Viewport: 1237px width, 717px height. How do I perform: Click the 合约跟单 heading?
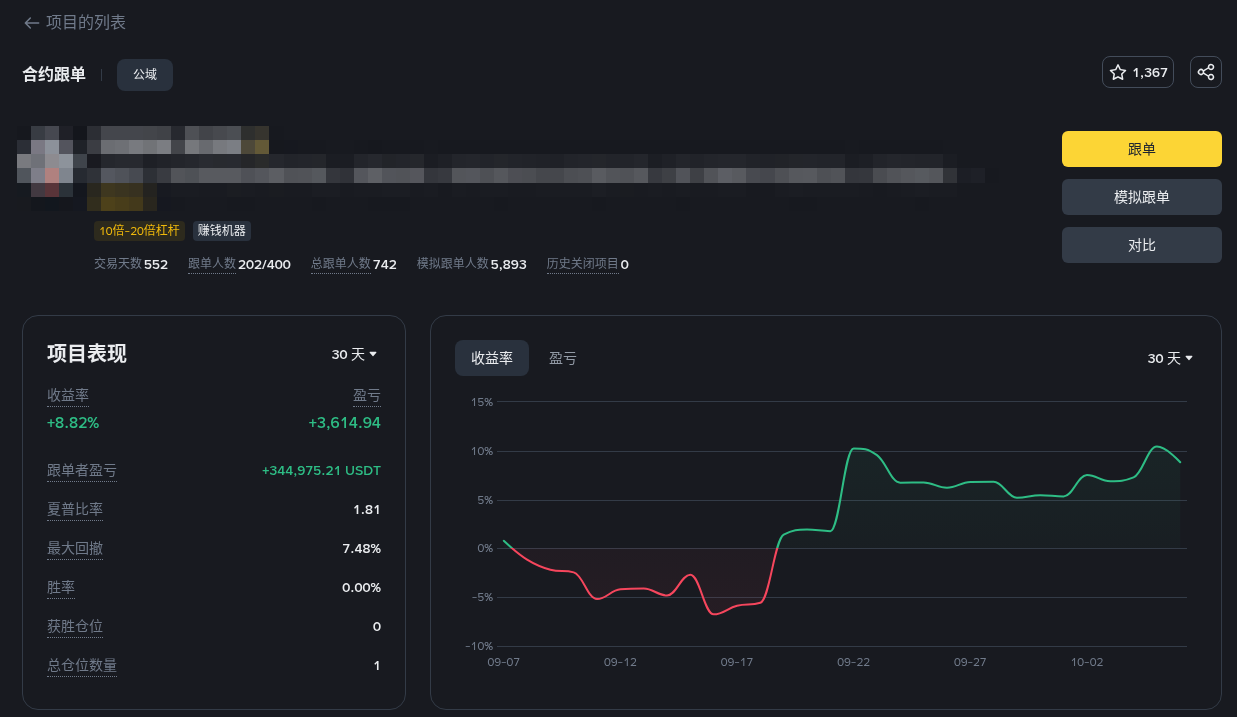(x=54, y=75)
